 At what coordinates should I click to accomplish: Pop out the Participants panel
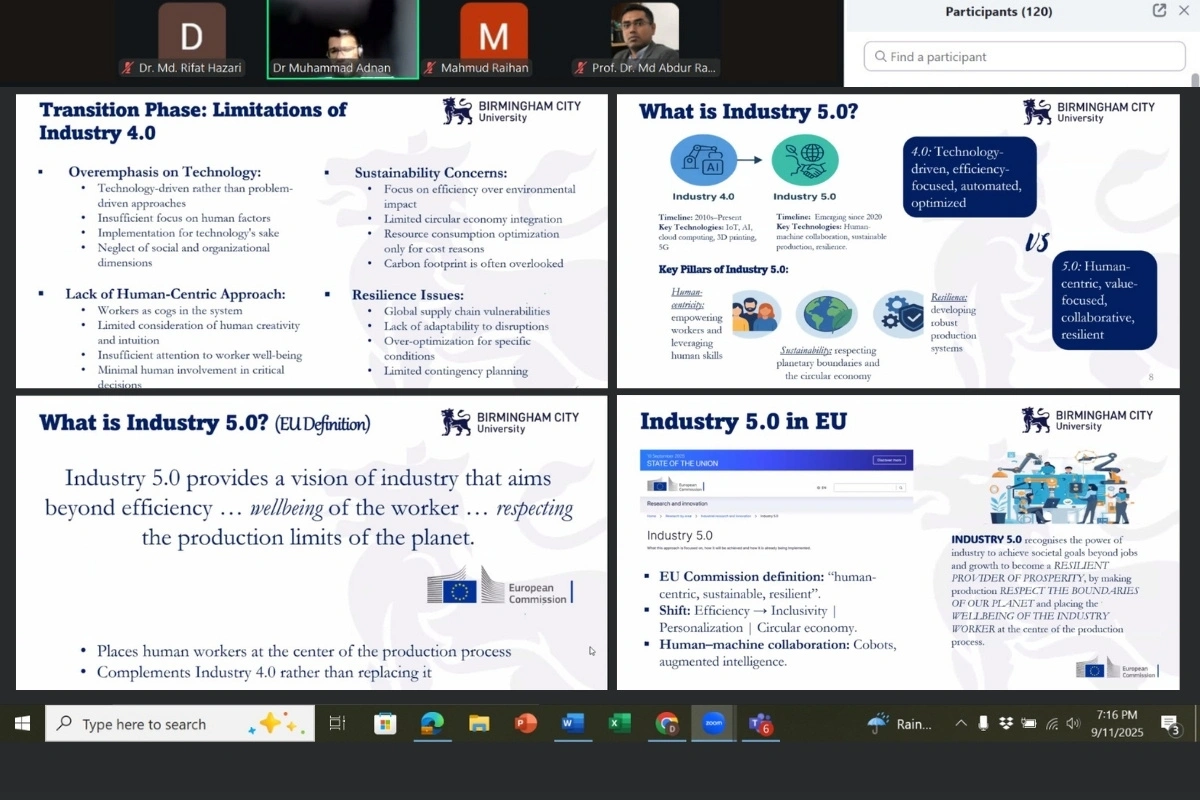point(1159,11)
